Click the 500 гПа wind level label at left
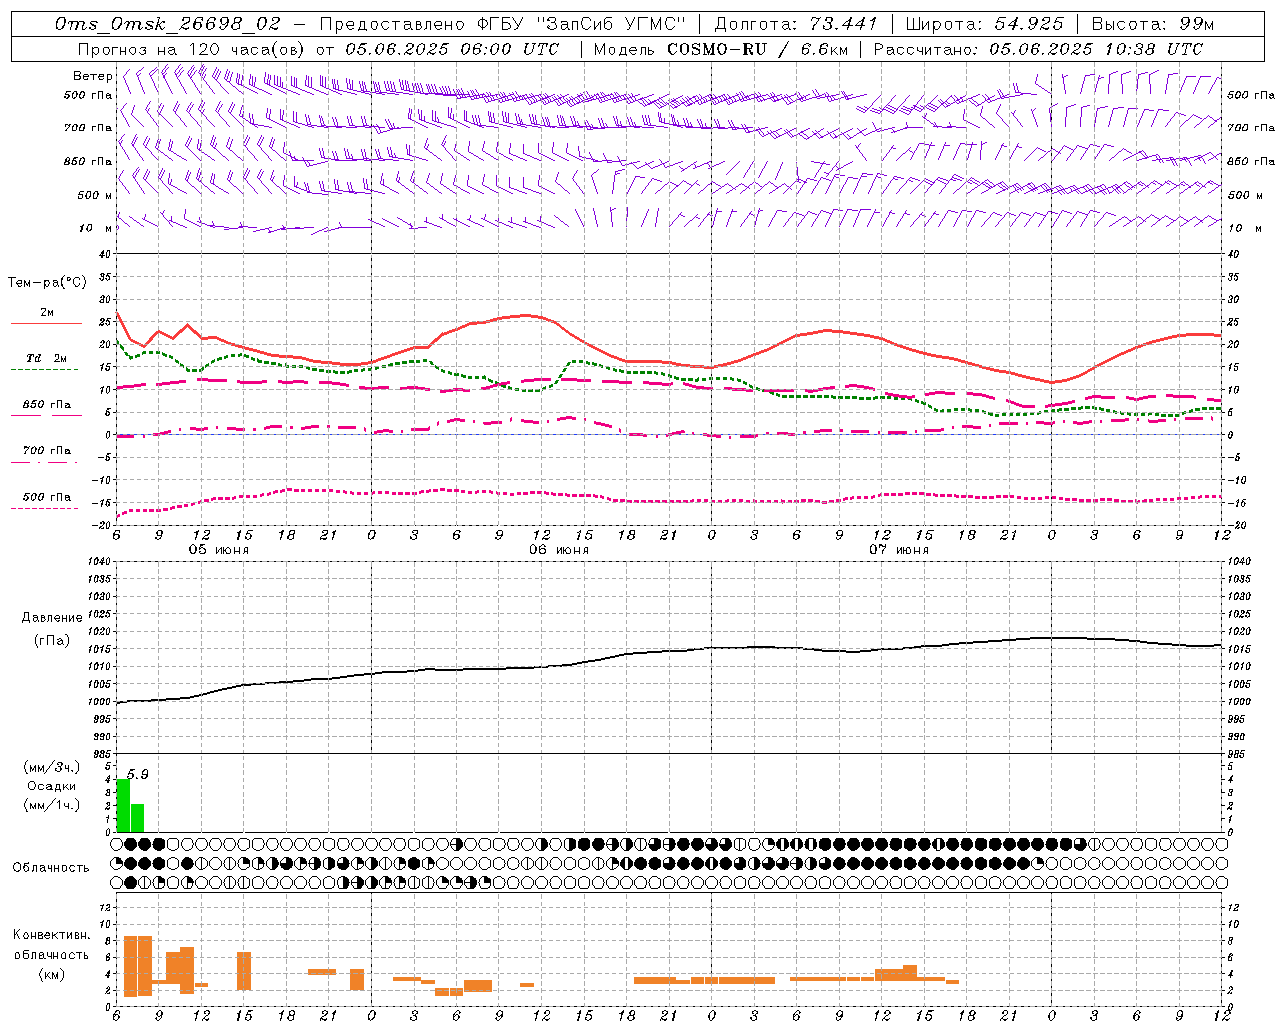Viewport: 1280px width, 1024px height. coord(88,95)
